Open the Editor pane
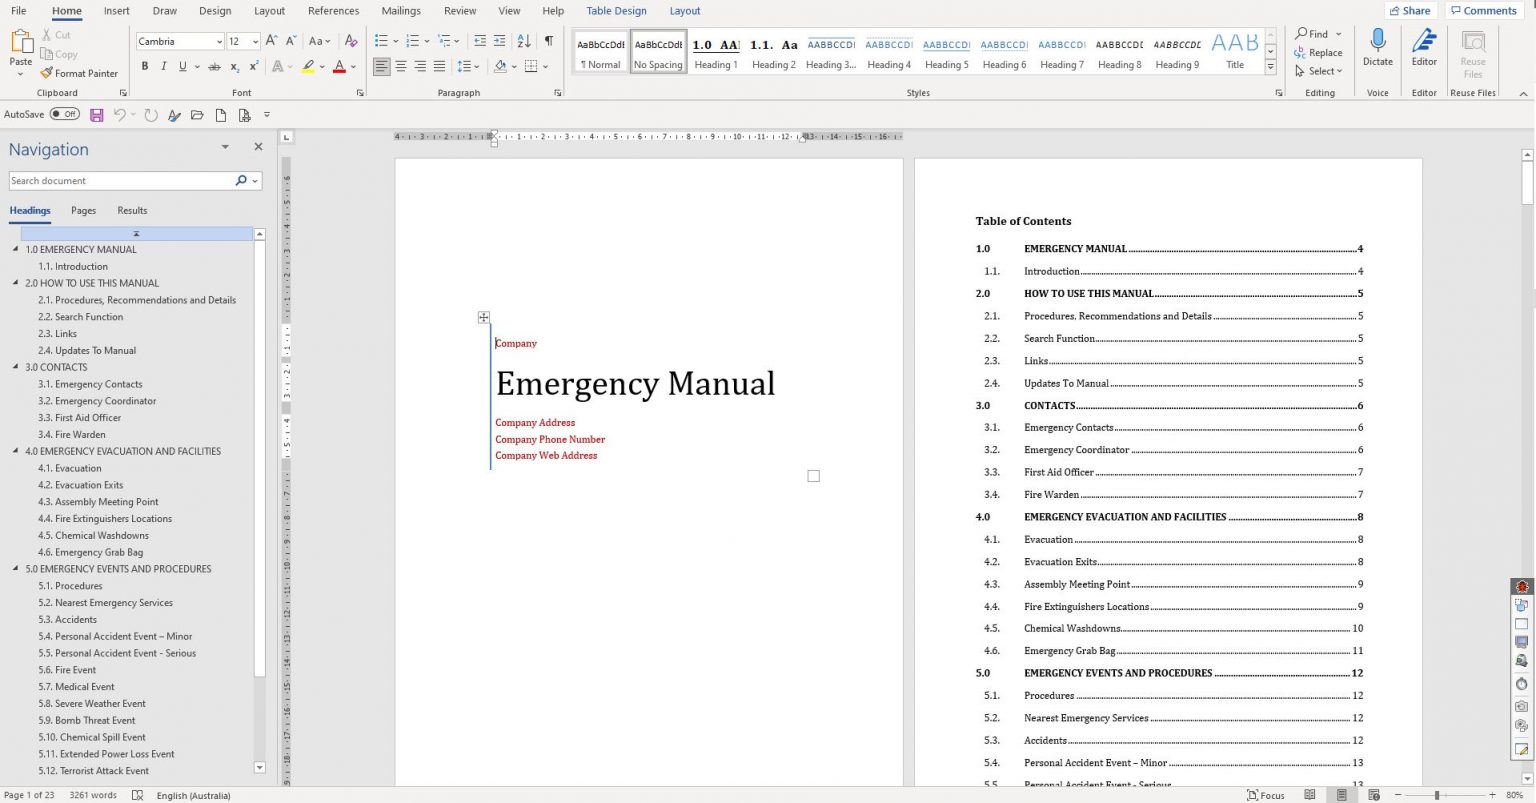Viewport: 1536px width, 803px height. pos(1424,50)
